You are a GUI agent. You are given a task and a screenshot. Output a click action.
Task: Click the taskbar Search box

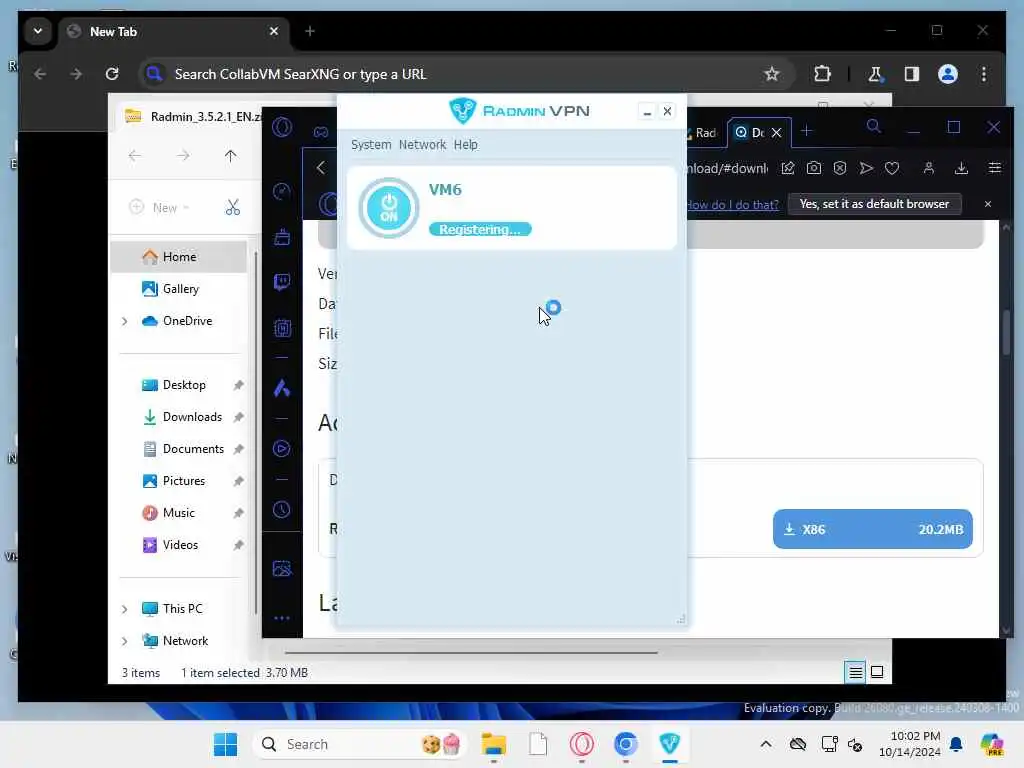click(359, 744)
